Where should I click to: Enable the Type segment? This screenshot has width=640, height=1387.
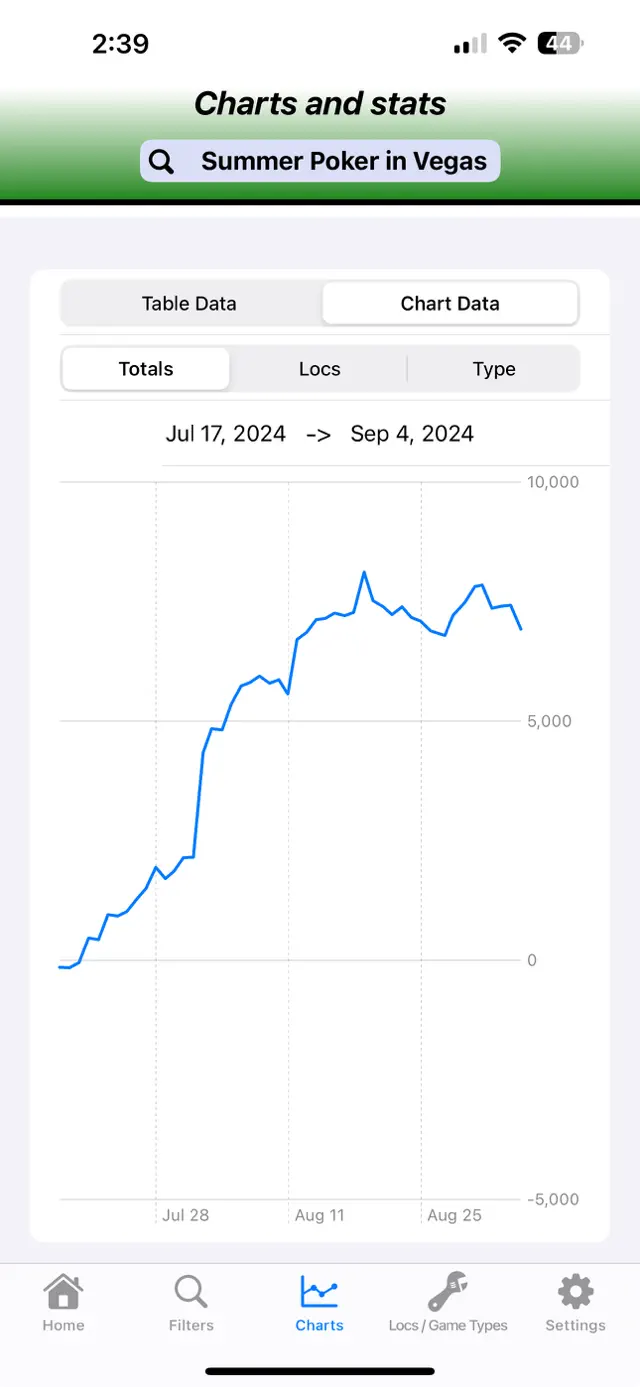point(493,369)
